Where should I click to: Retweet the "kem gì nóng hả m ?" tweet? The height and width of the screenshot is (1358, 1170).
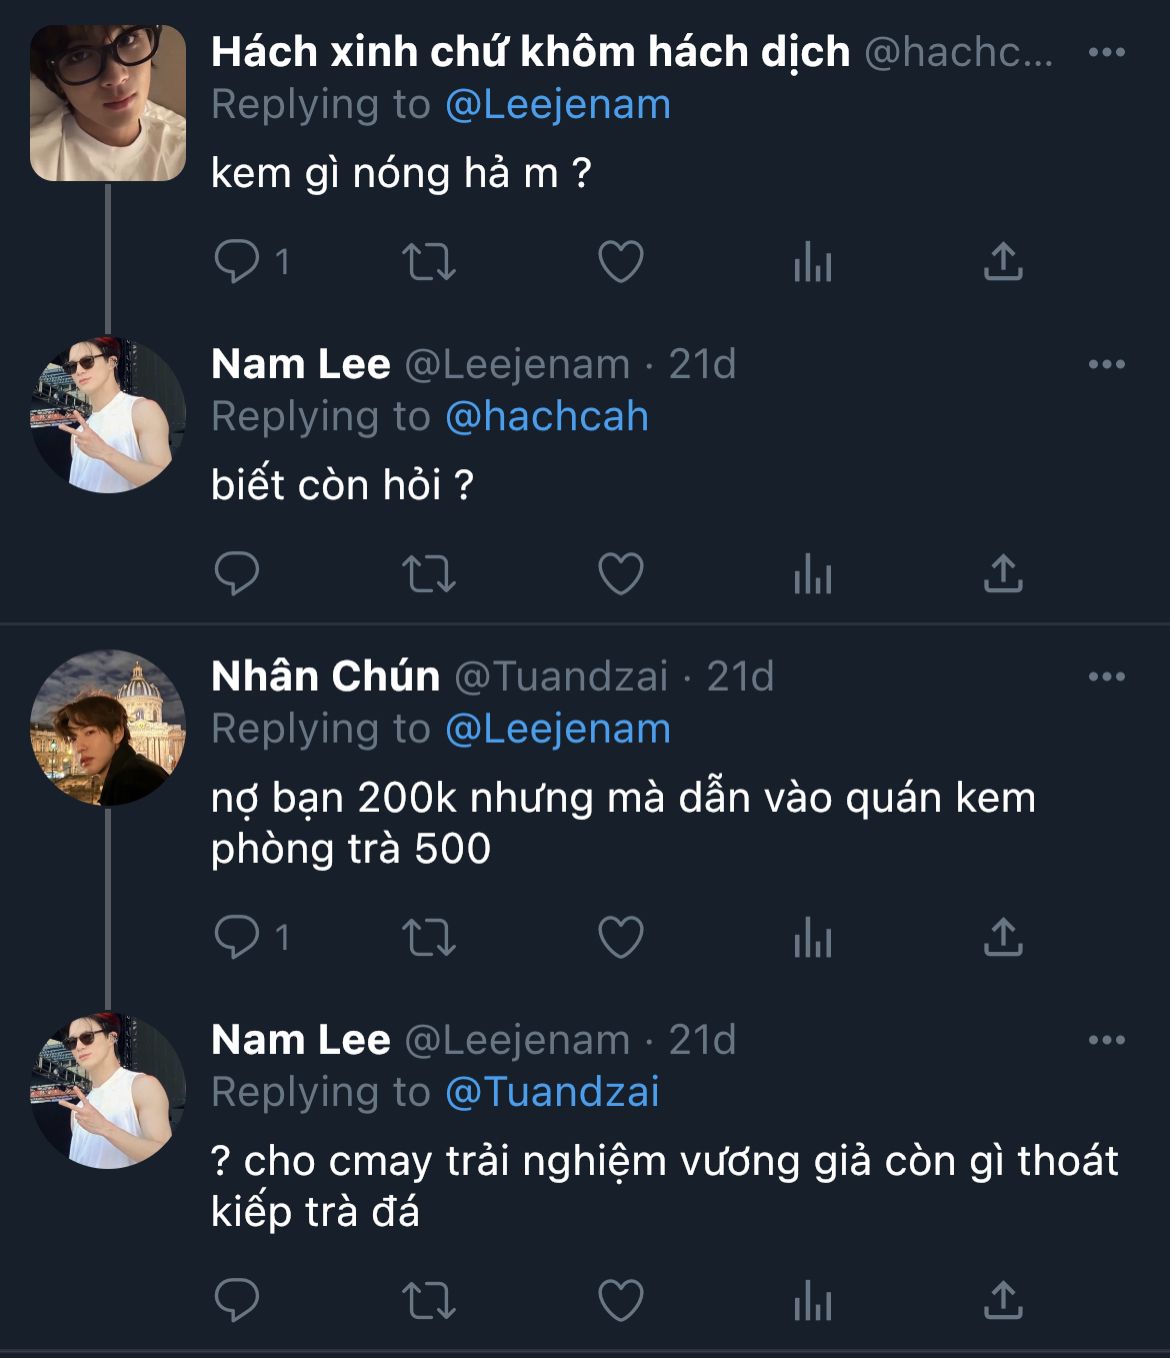pos(429,262)
